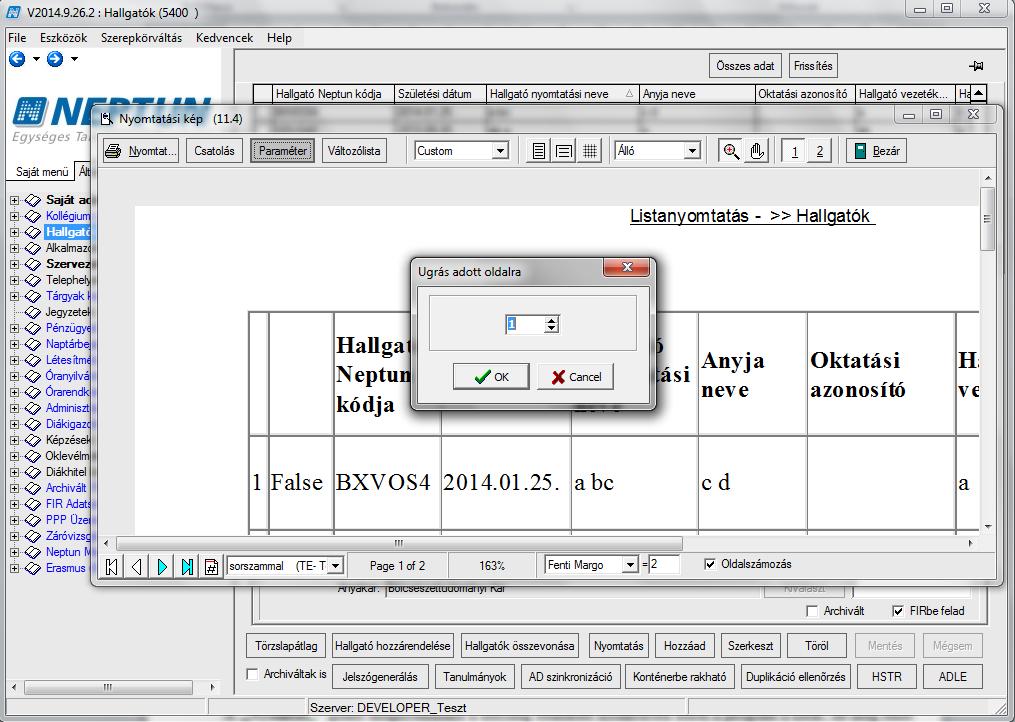
Task: Open the Back arrow history dropdown
Action: 36,59
